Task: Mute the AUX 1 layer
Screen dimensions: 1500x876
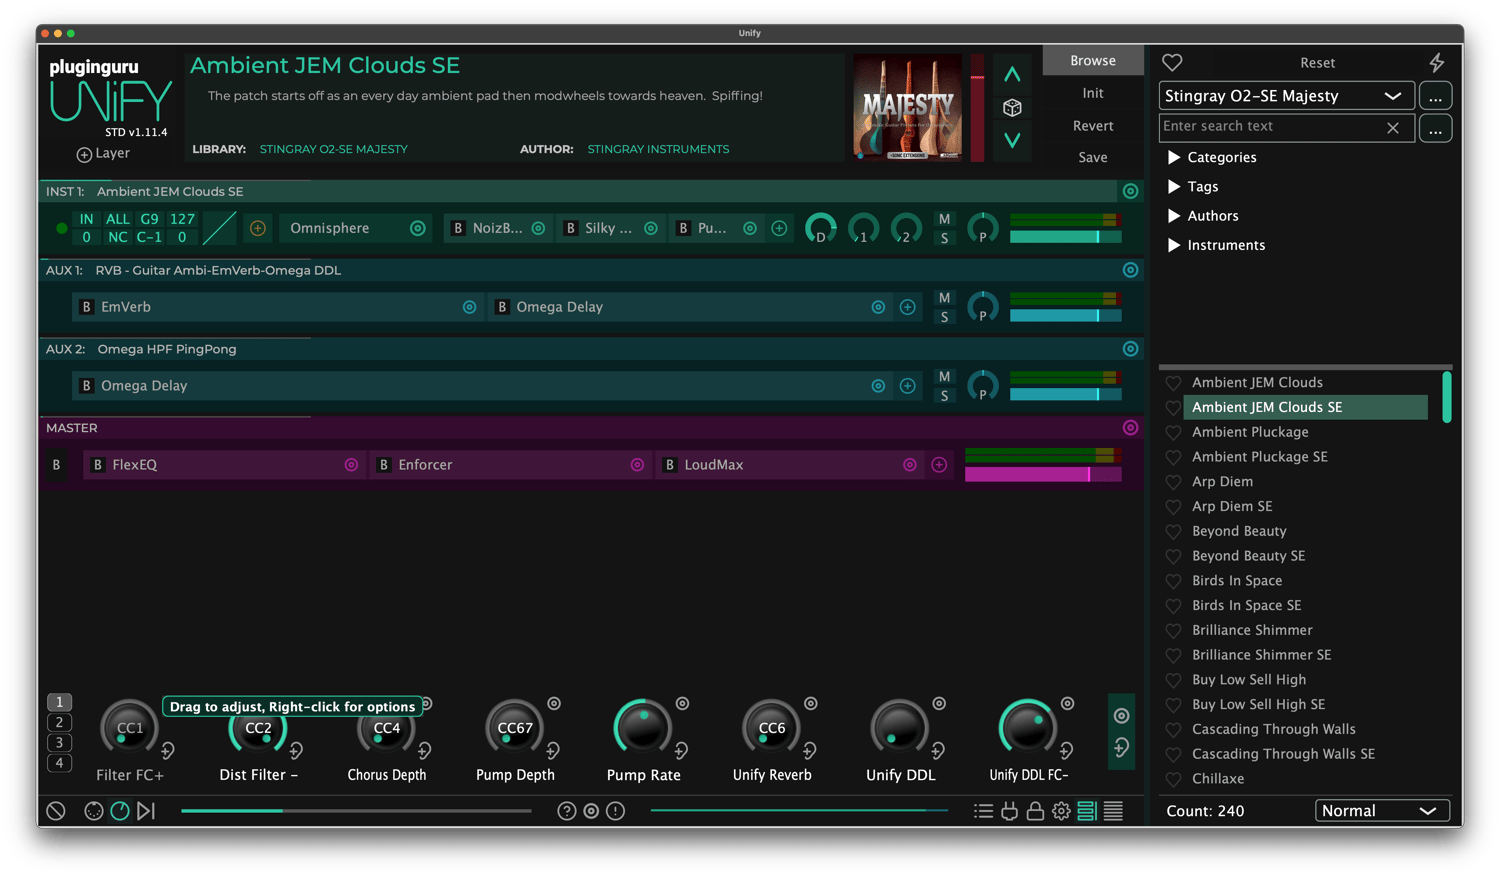Action: pos(944,298)
